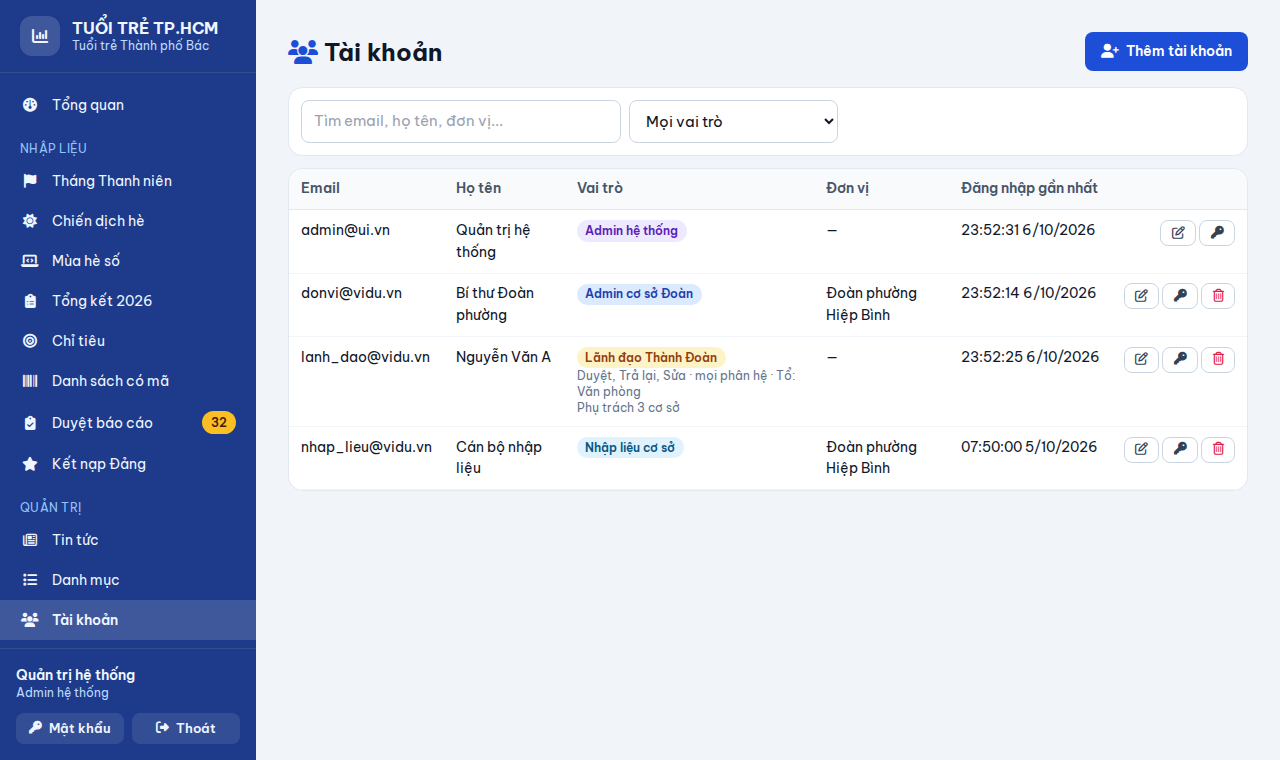Open Tổng quan in the sidebar
Screen dimensions: 1280x760
click(128, 105)
